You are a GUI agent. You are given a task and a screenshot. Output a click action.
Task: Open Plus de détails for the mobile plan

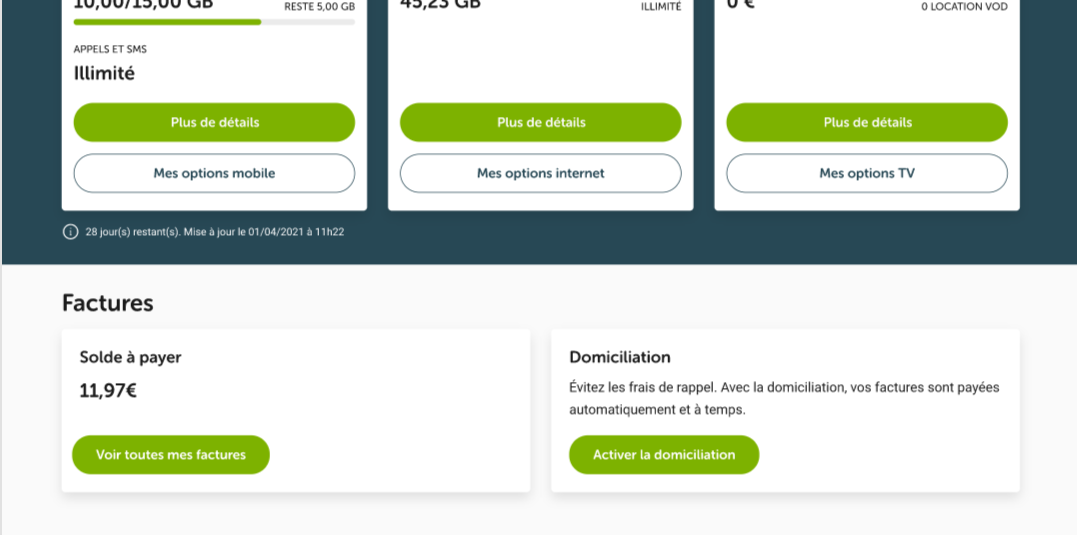tap(214, 122)
